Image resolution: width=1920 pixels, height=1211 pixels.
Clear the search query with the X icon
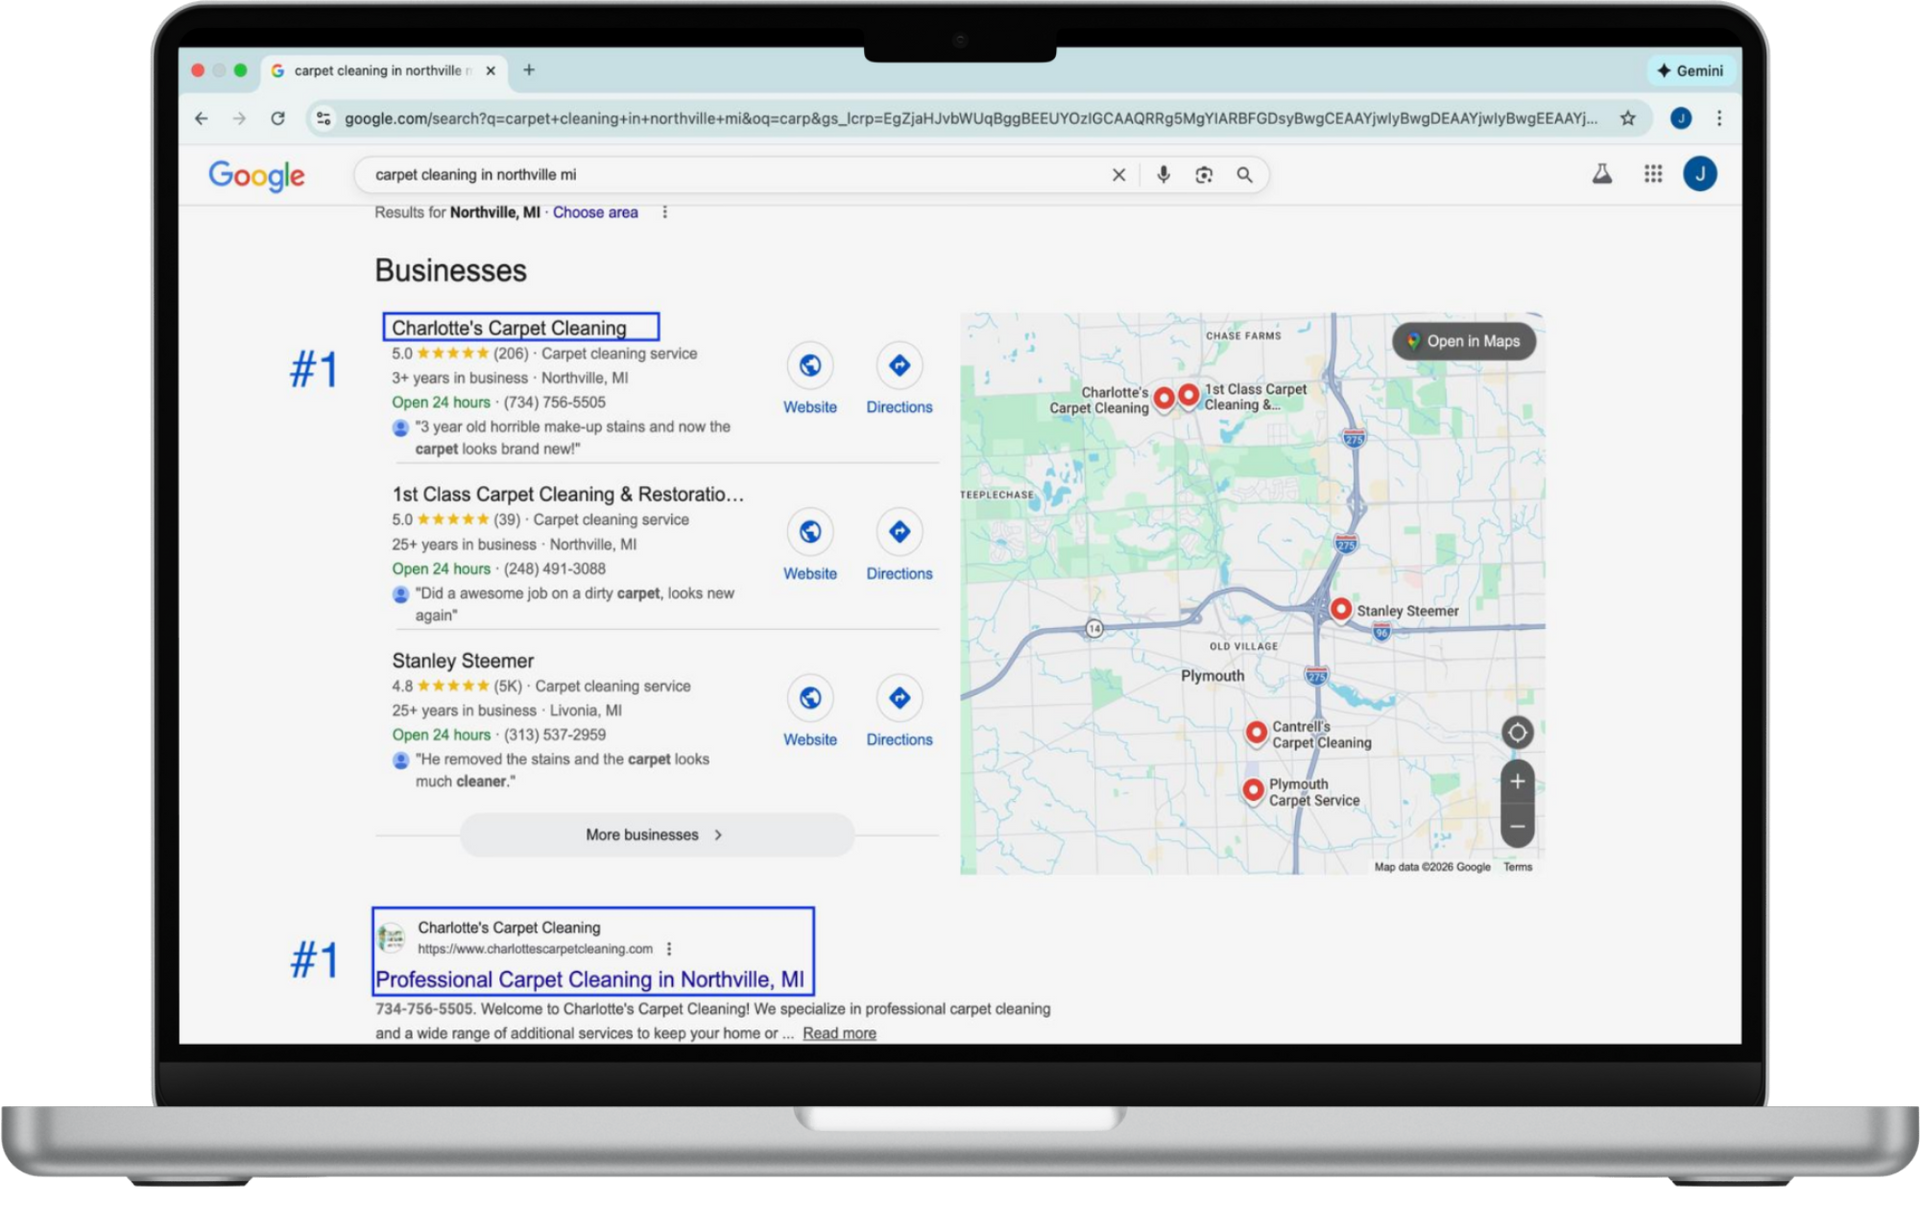(1117, 174)
